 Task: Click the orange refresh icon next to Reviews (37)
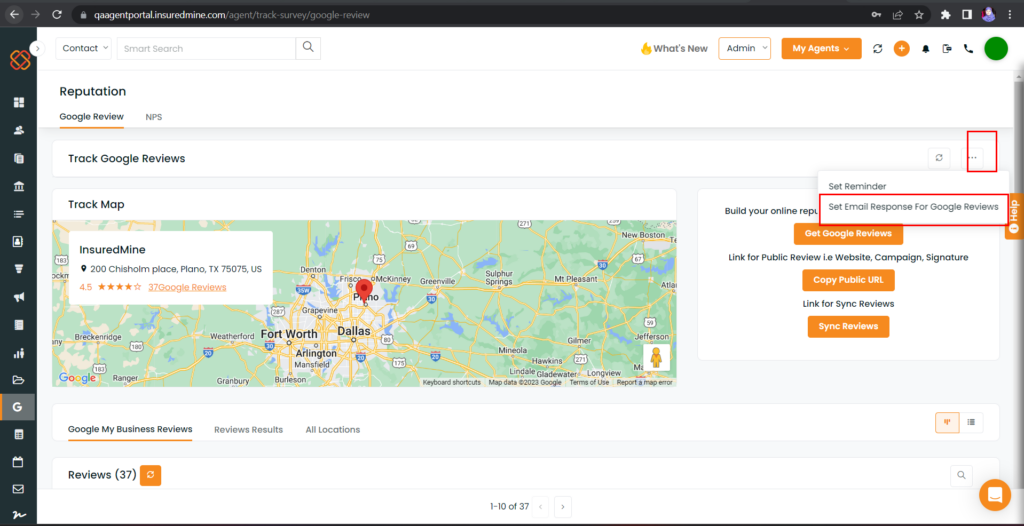[150, 475]
